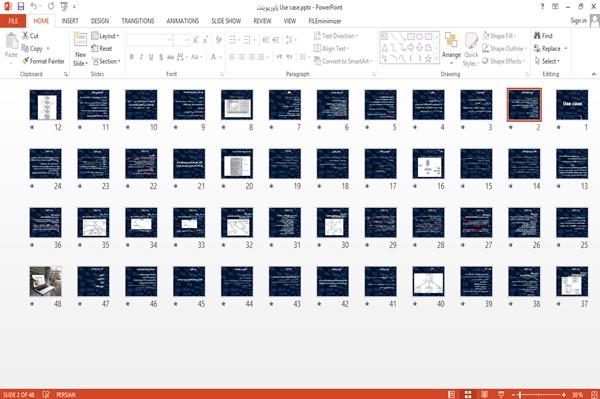600x399 pixels.
Task: Click the Paste clipboard icon
Action: (x=11, y=41)
